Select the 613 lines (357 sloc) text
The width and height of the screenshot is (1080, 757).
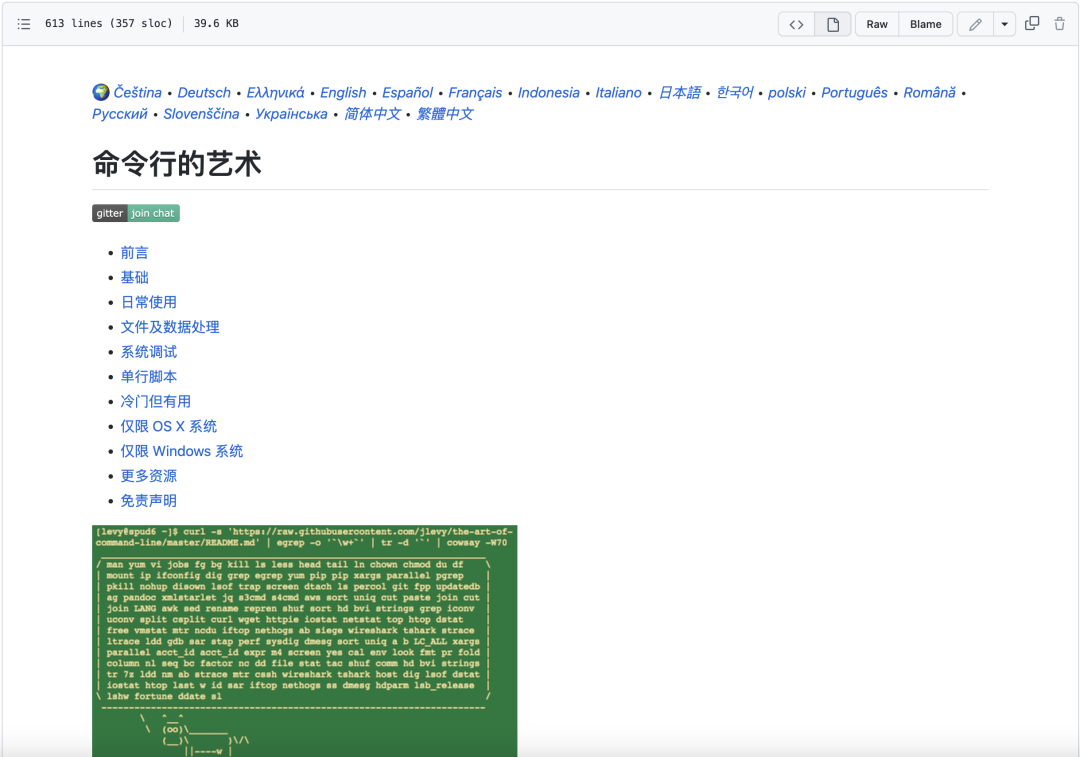109,23
